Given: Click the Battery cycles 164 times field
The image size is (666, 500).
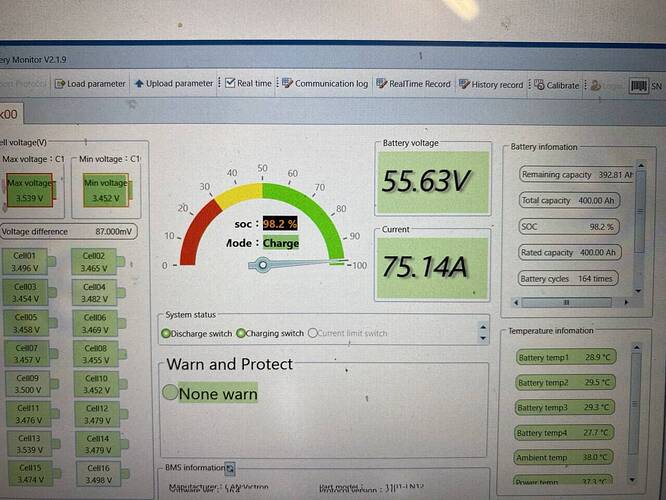Looking at the screenshot, I should (x=568, y=279).
